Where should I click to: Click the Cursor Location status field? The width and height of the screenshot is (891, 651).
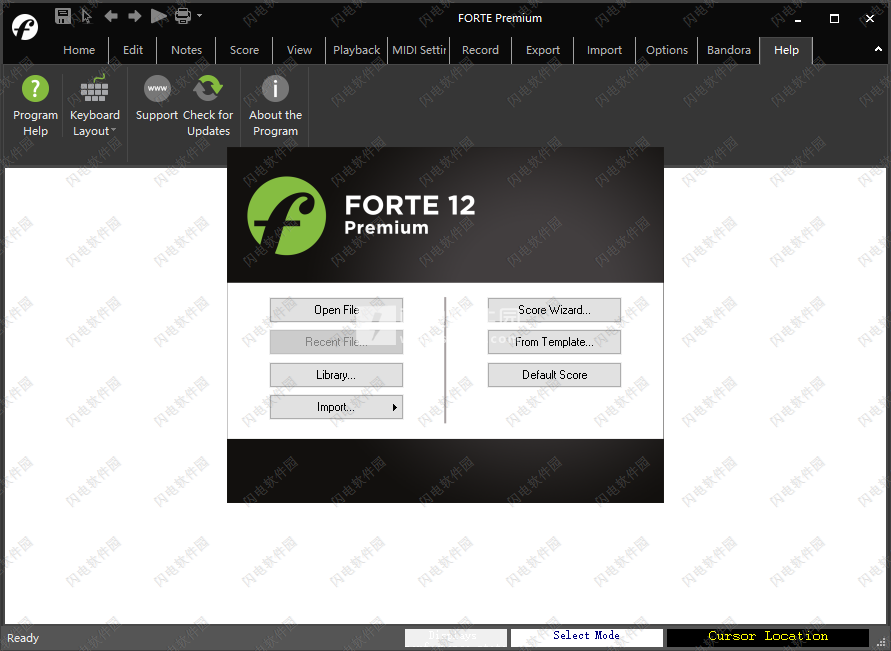[x=768, y=637]
